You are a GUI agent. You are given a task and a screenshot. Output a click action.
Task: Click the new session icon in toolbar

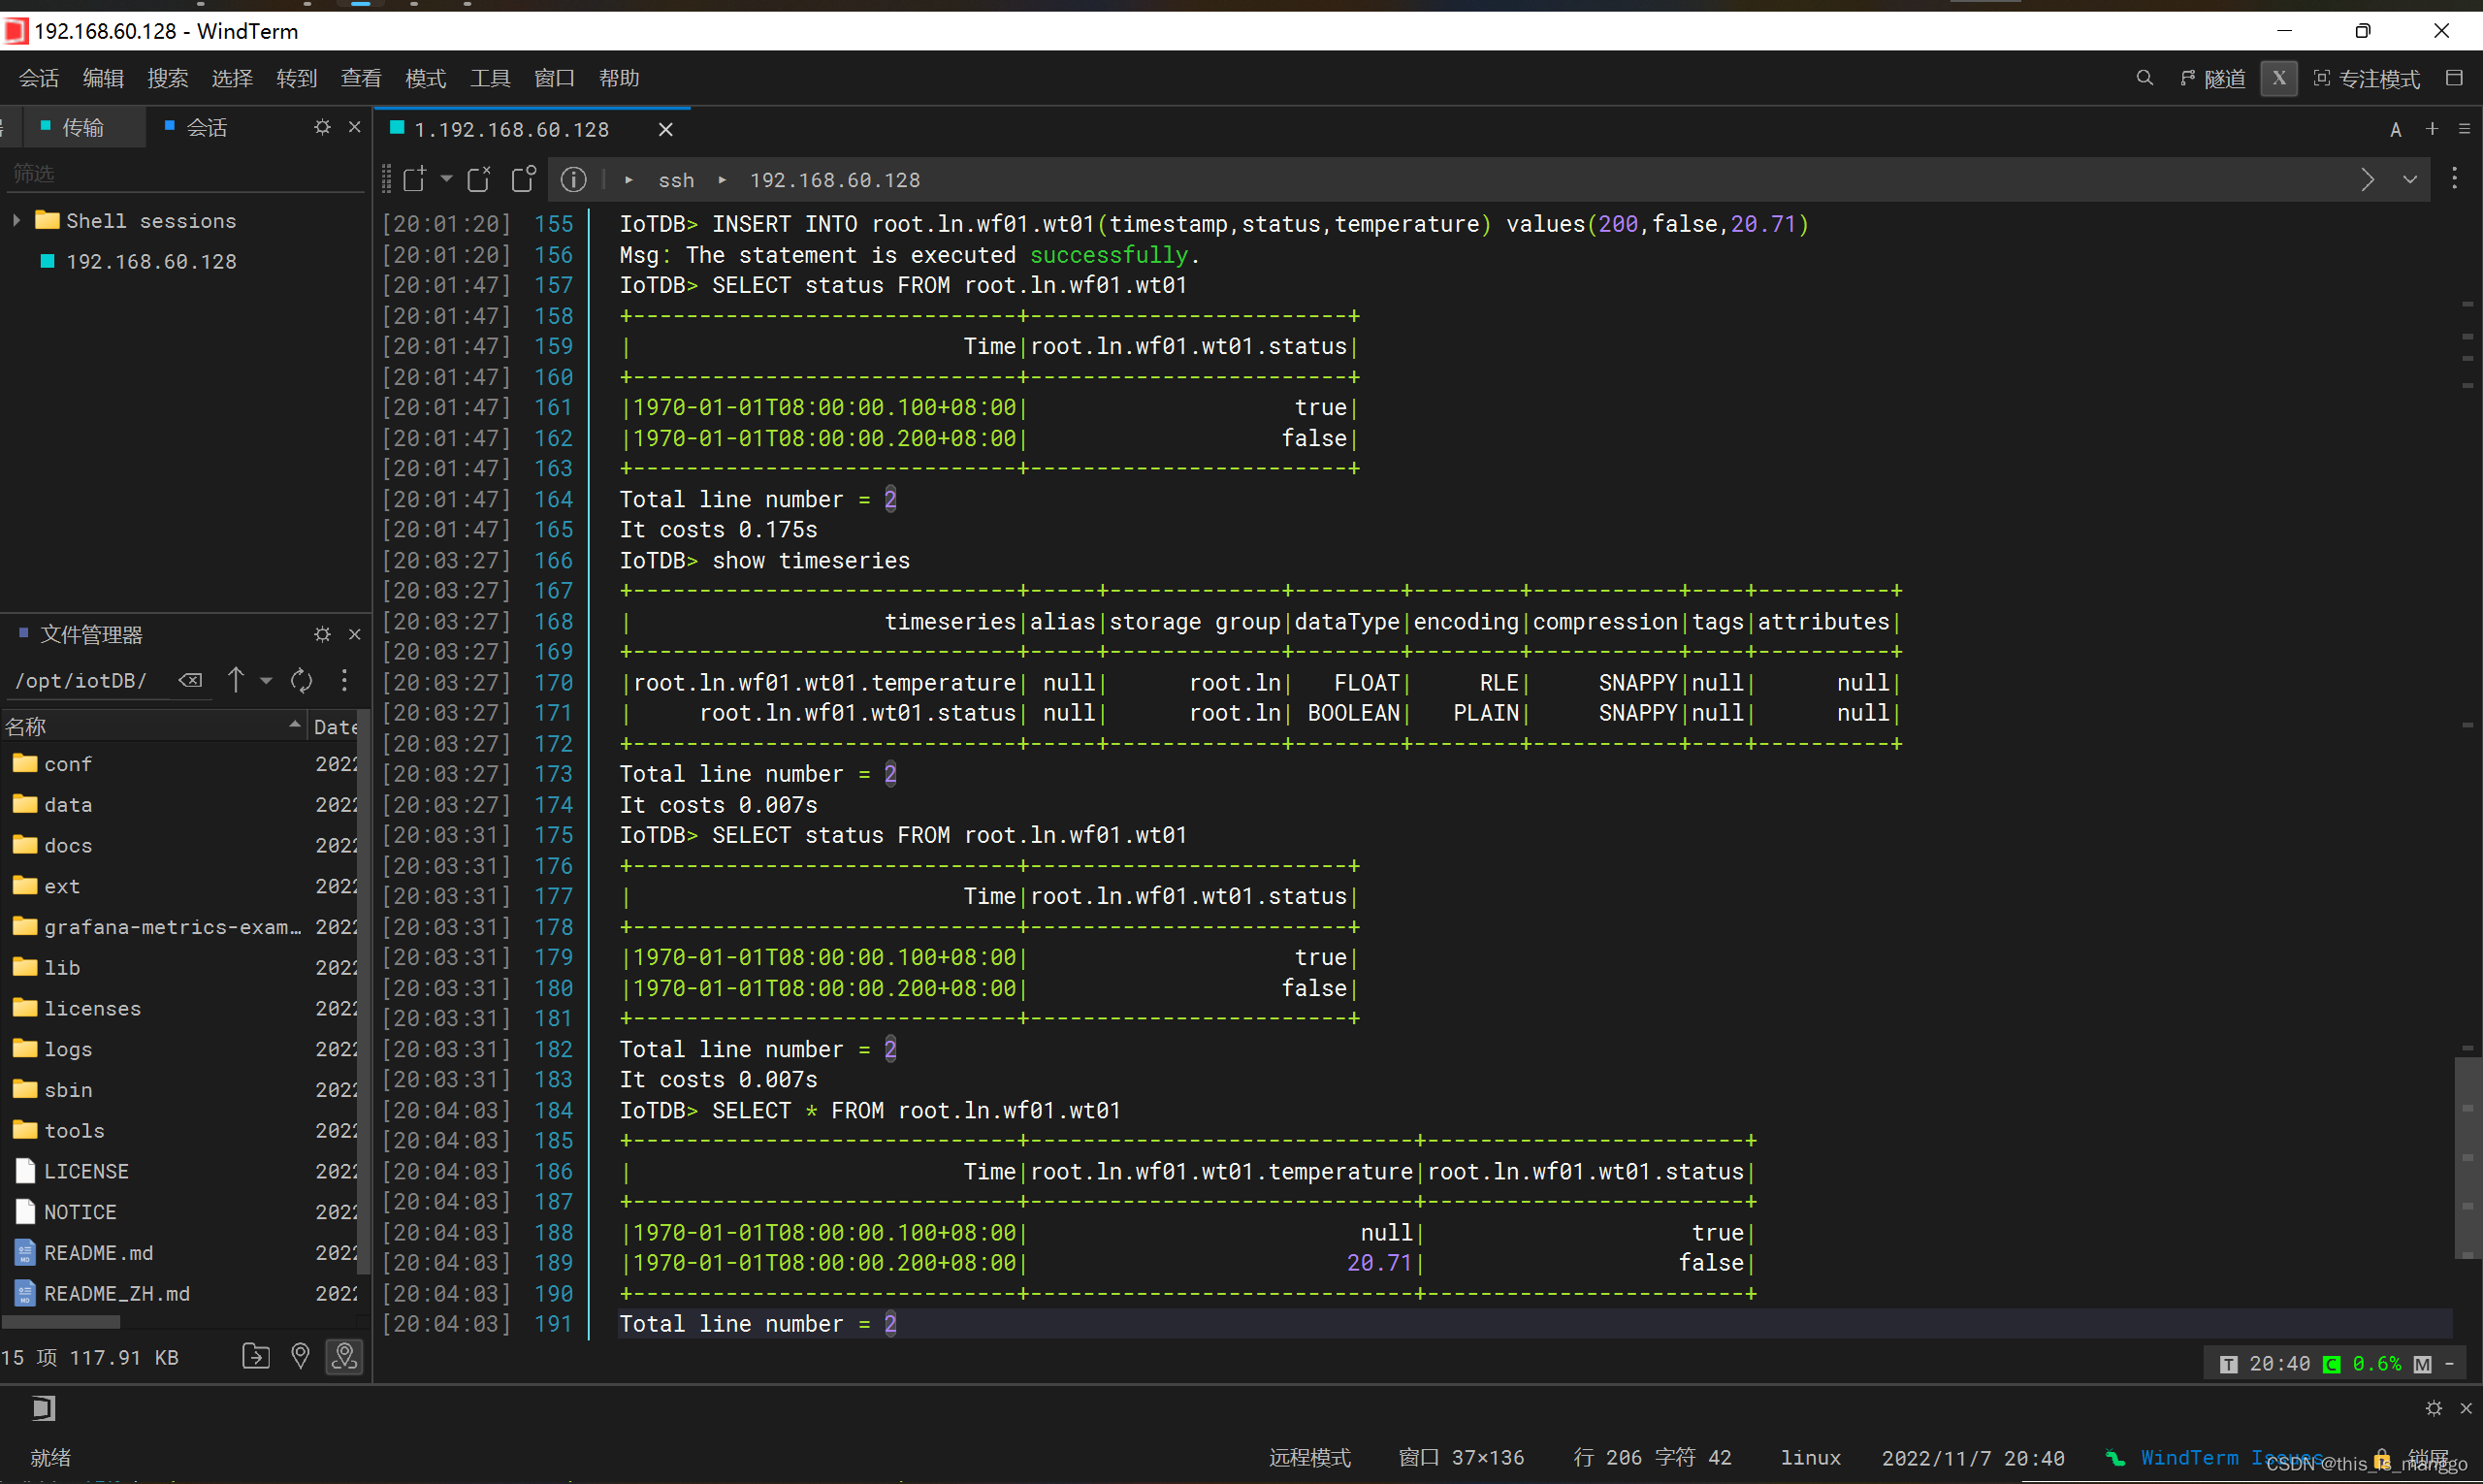tap(414, 179)
